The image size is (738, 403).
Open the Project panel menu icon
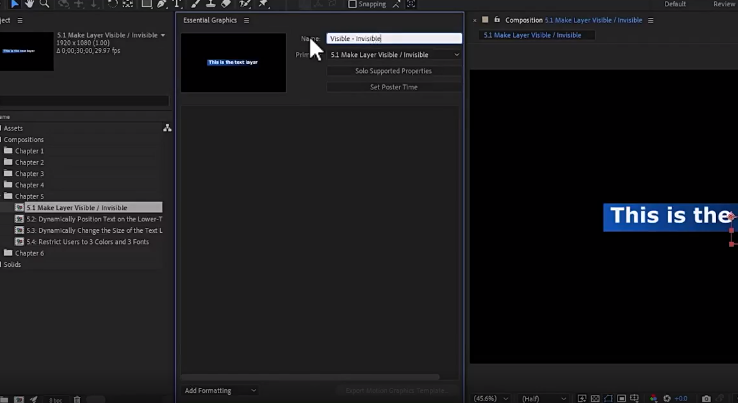coord(20,20)
